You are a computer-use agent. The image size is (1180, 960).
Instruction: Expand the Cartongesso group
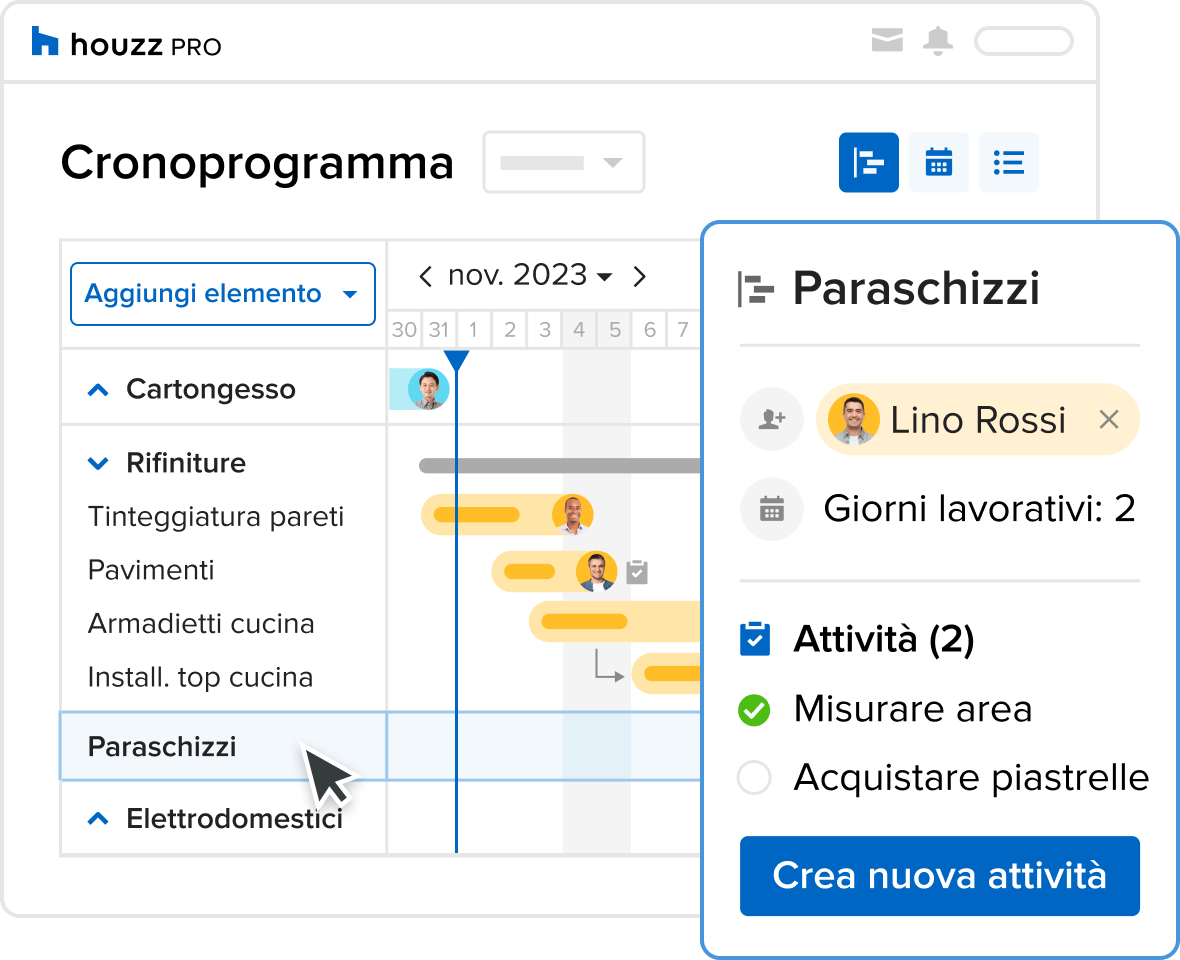tap(98, 390)
